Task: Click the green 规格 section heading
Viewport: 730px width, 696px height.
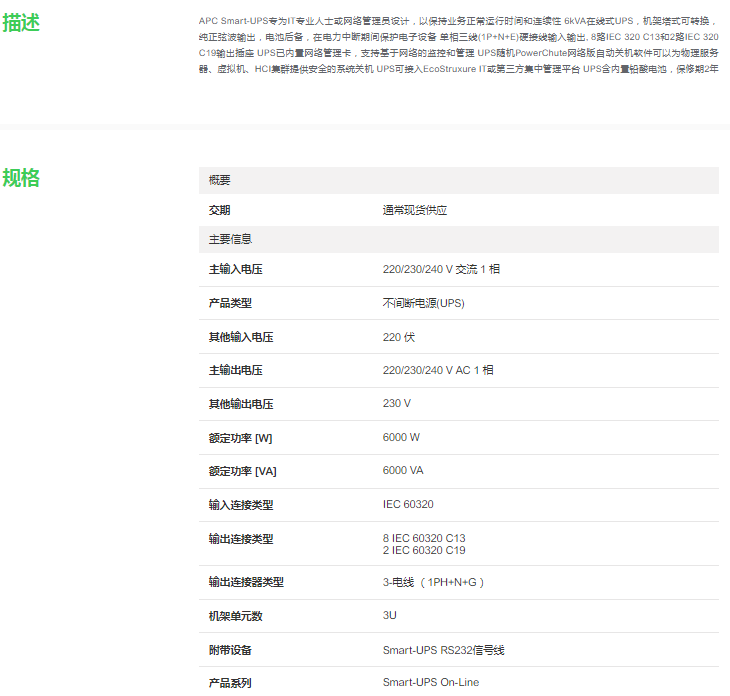Action: (x=21, y=178)
